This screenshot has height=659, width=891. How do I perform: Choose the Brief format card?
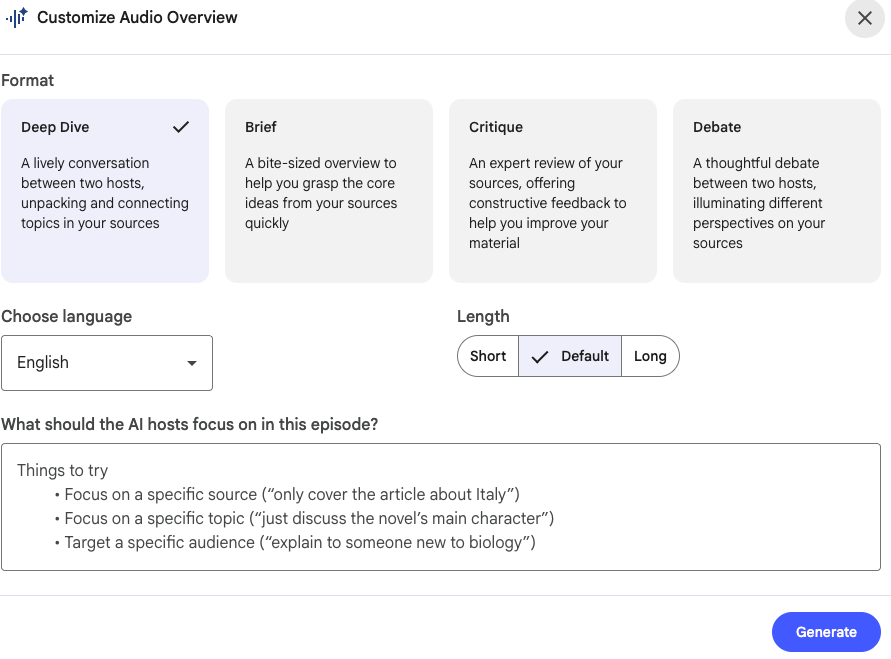(x=329, y=191)
